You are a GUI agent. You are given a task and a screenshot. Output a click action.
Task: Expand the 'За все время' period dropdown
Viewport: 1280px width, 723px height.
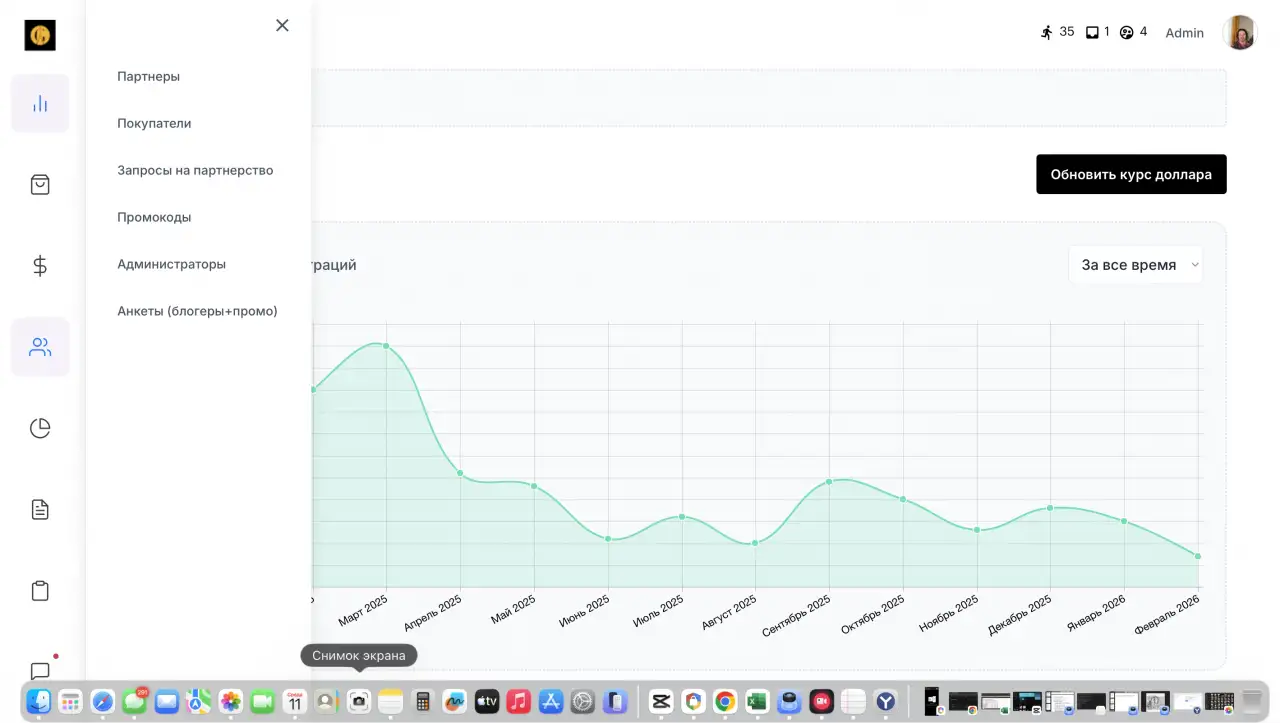pos(1136,265)
